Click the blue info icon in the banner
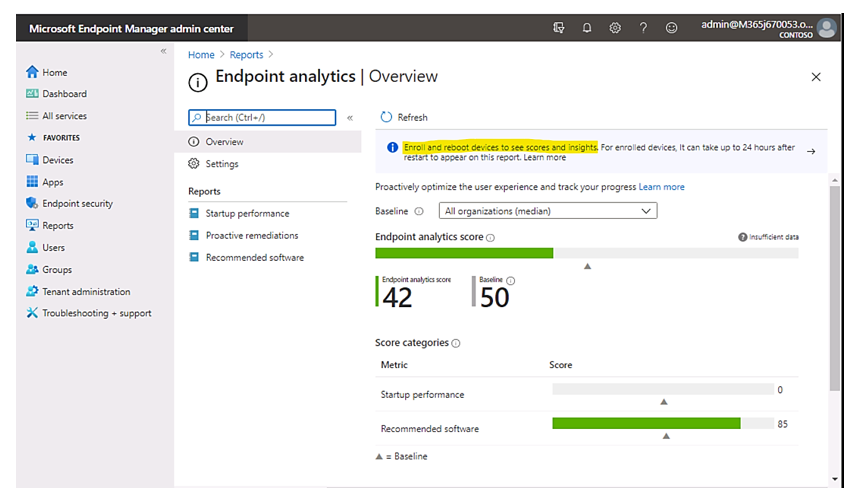 tap(392, 147)
